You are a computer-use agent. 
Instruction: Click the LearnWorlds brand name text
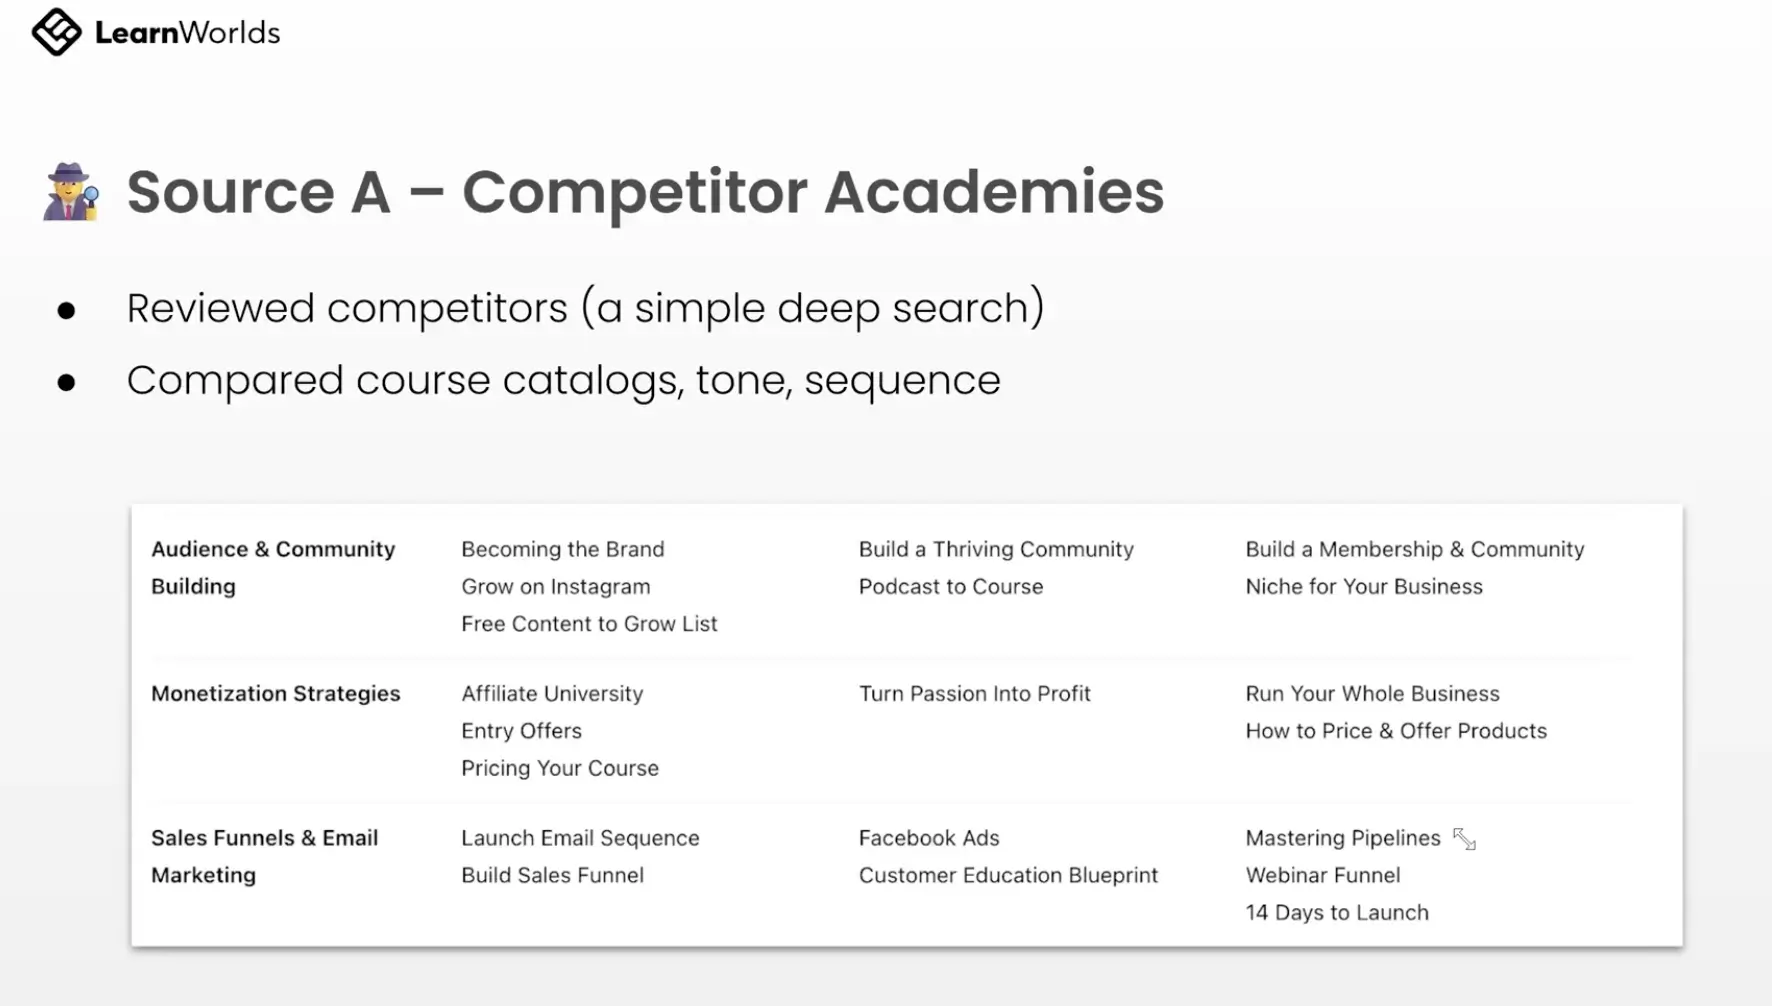tap(187, 33)
